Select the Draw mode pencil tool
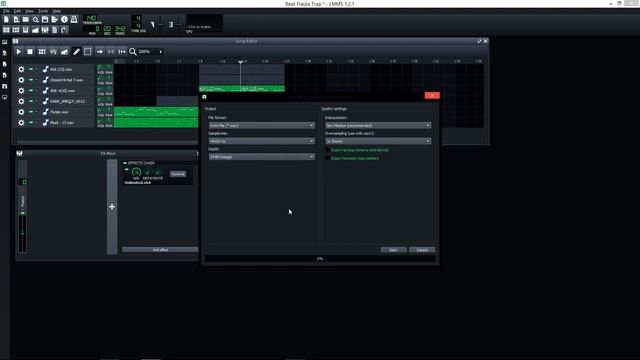This screenshot has width=640, height=360. (x=76, y=52)
